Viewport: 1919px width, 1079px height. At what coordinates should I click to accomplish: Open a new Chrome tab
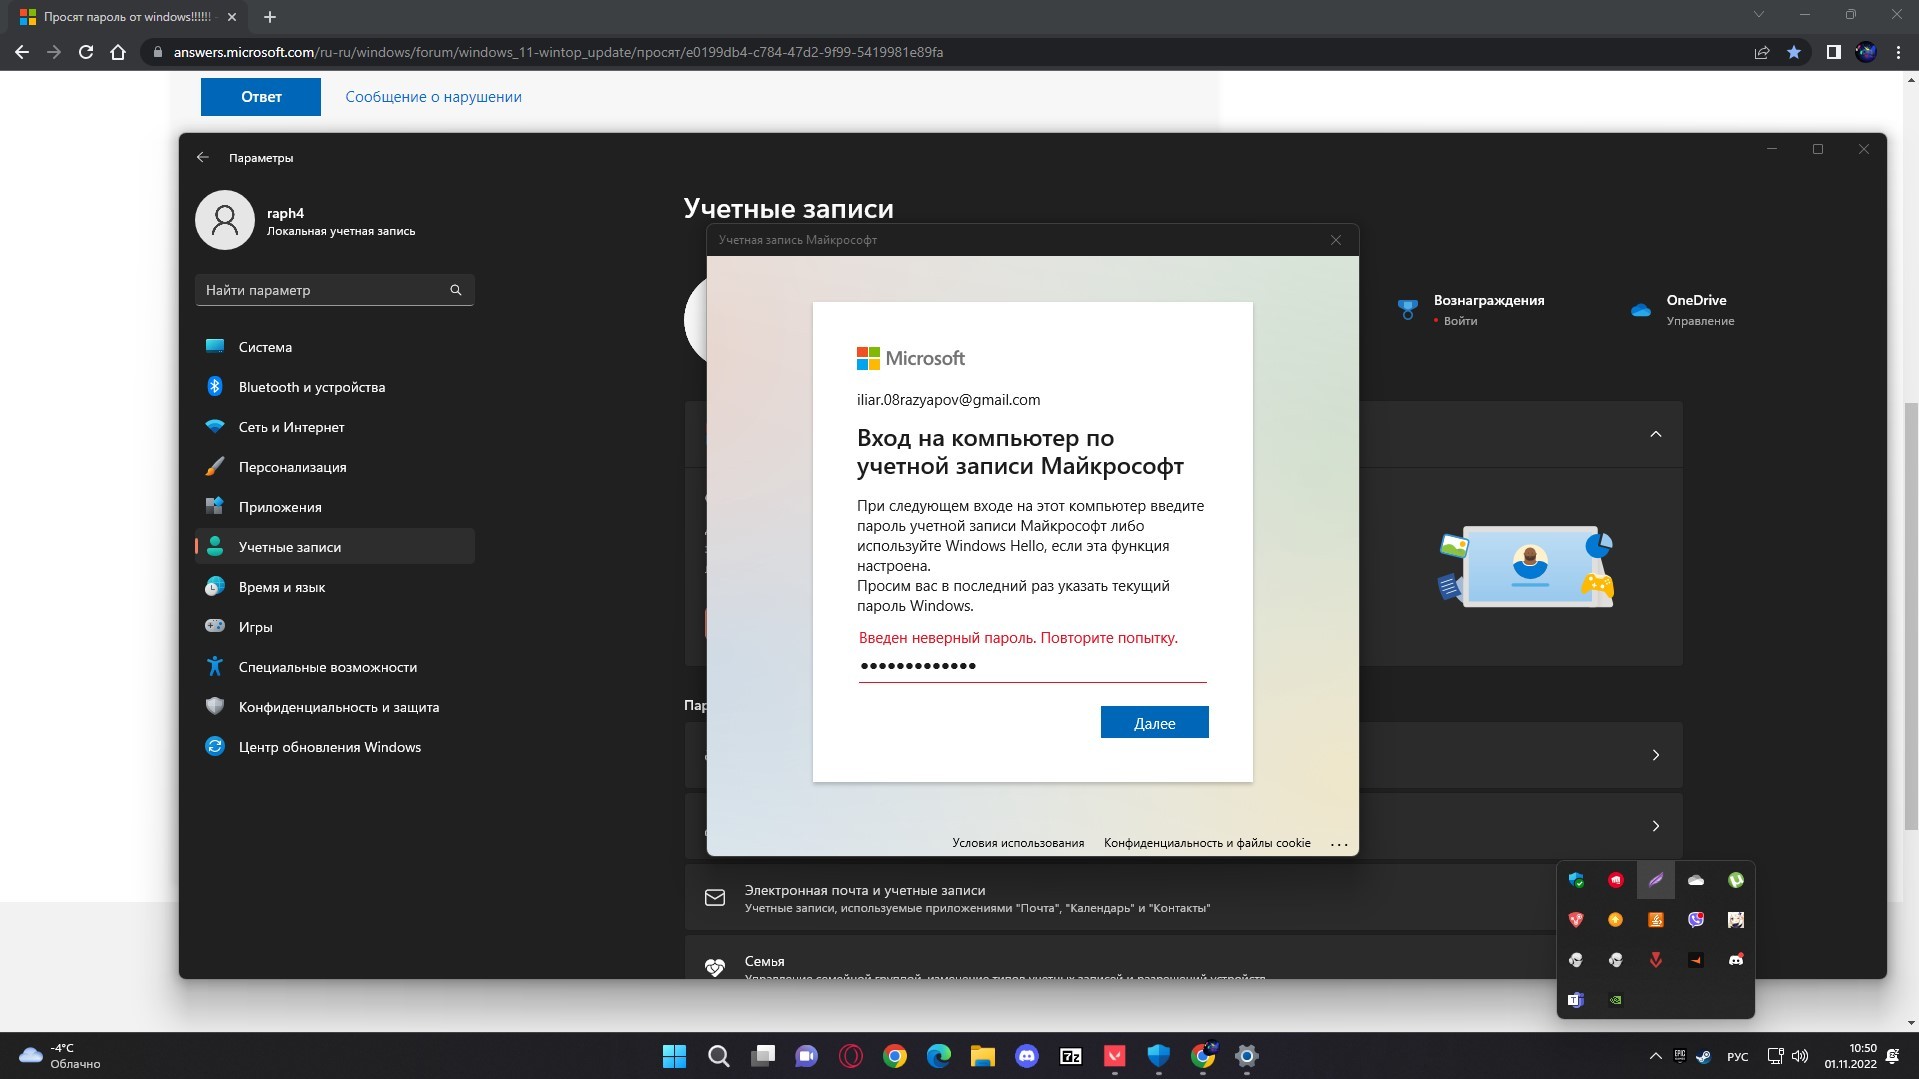point(270,17)
